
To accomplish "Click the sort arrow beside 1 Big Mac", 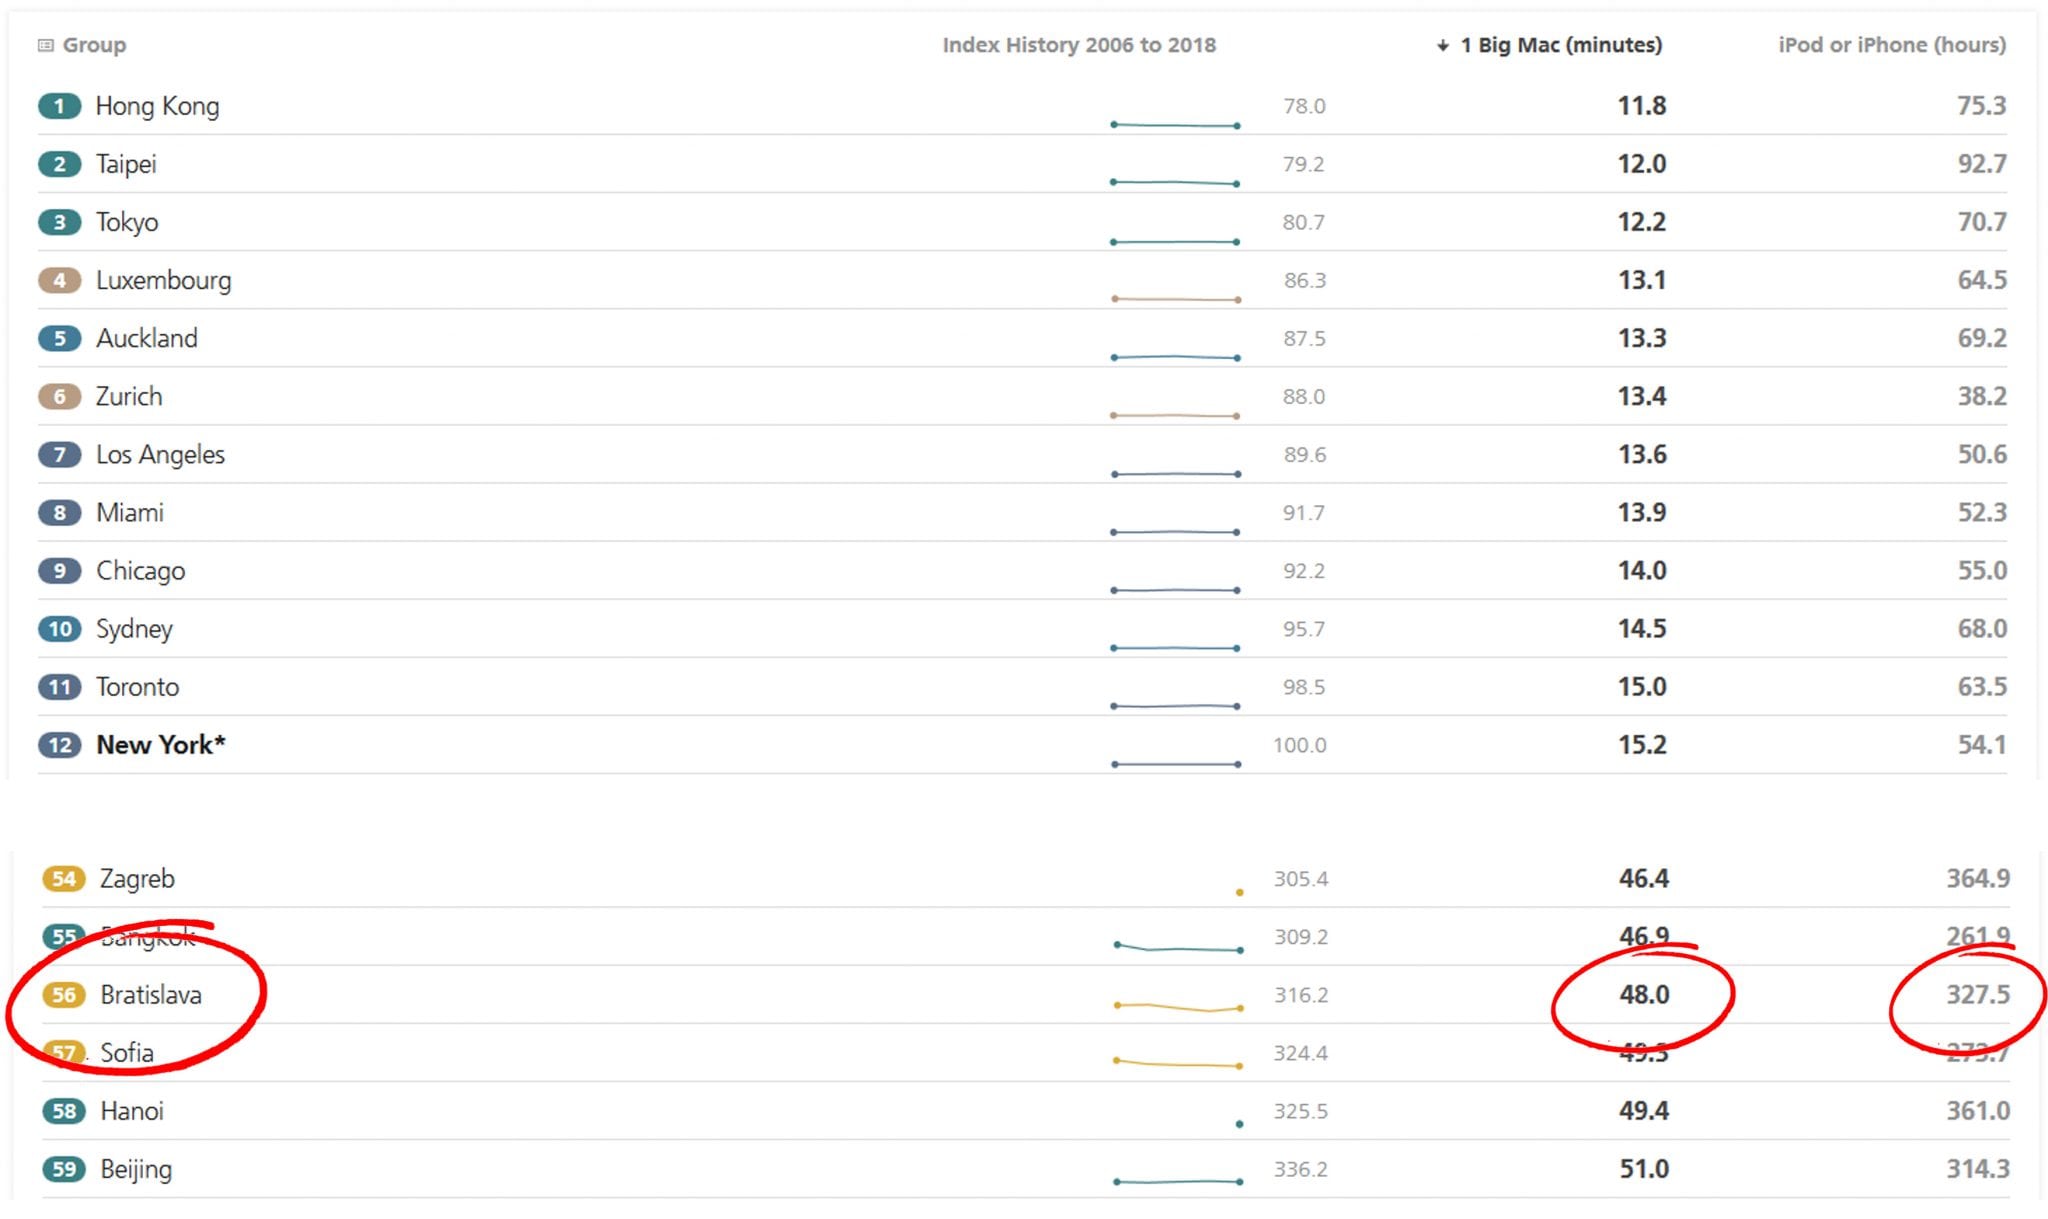I will click(1442, 45).
